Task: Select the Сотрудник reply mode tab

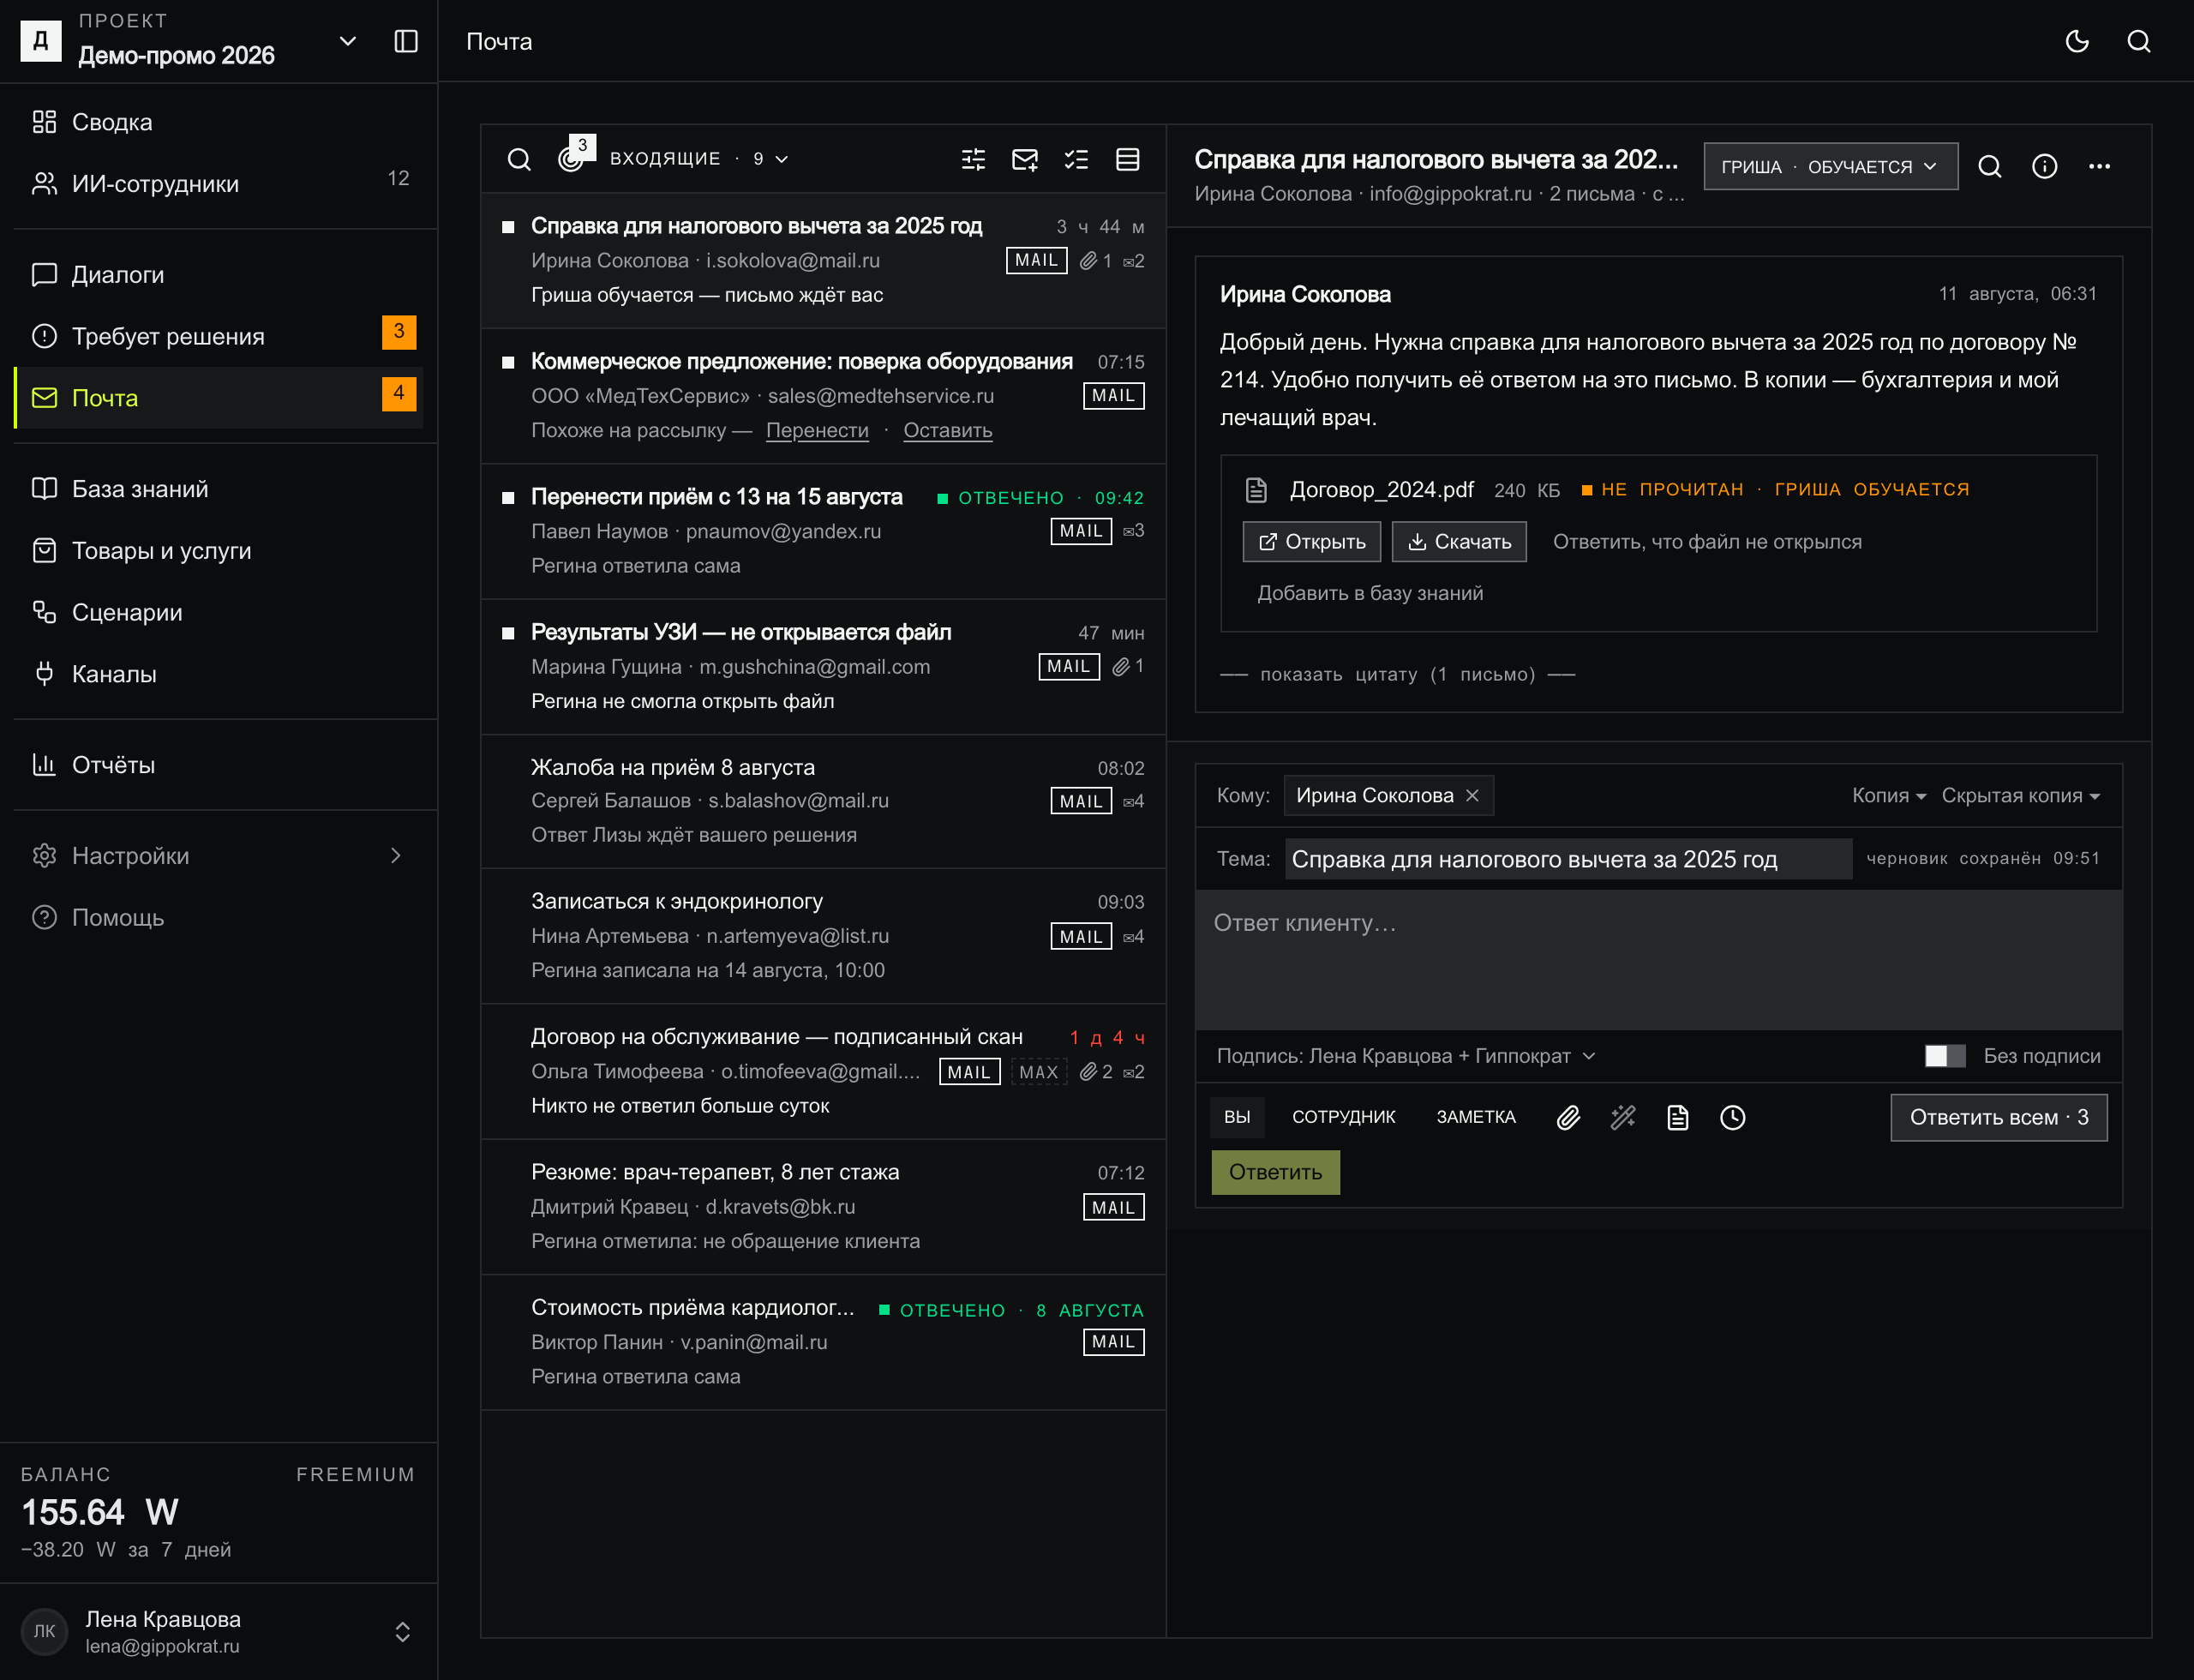Action: (x=1343, y=1117)
